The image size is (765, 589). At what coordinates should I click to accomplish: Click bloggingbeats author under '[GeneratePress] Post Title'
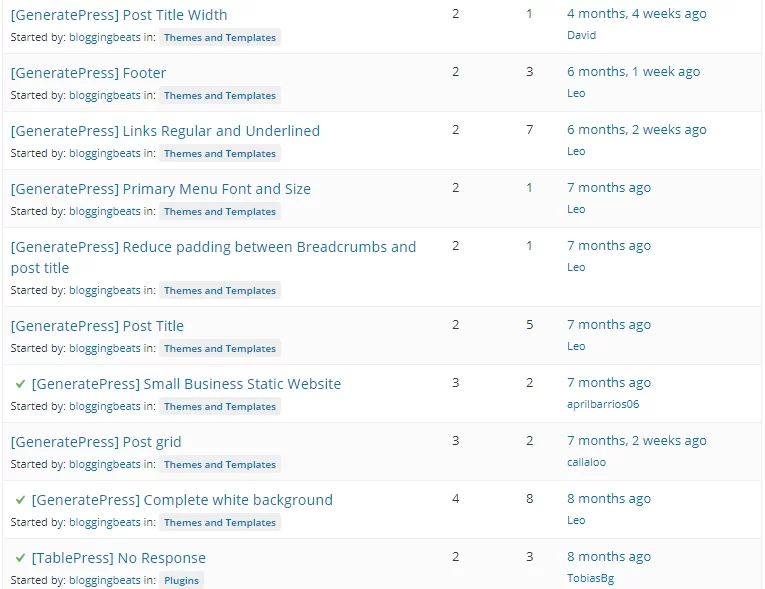pyautogui.click(x=105, y=349)
